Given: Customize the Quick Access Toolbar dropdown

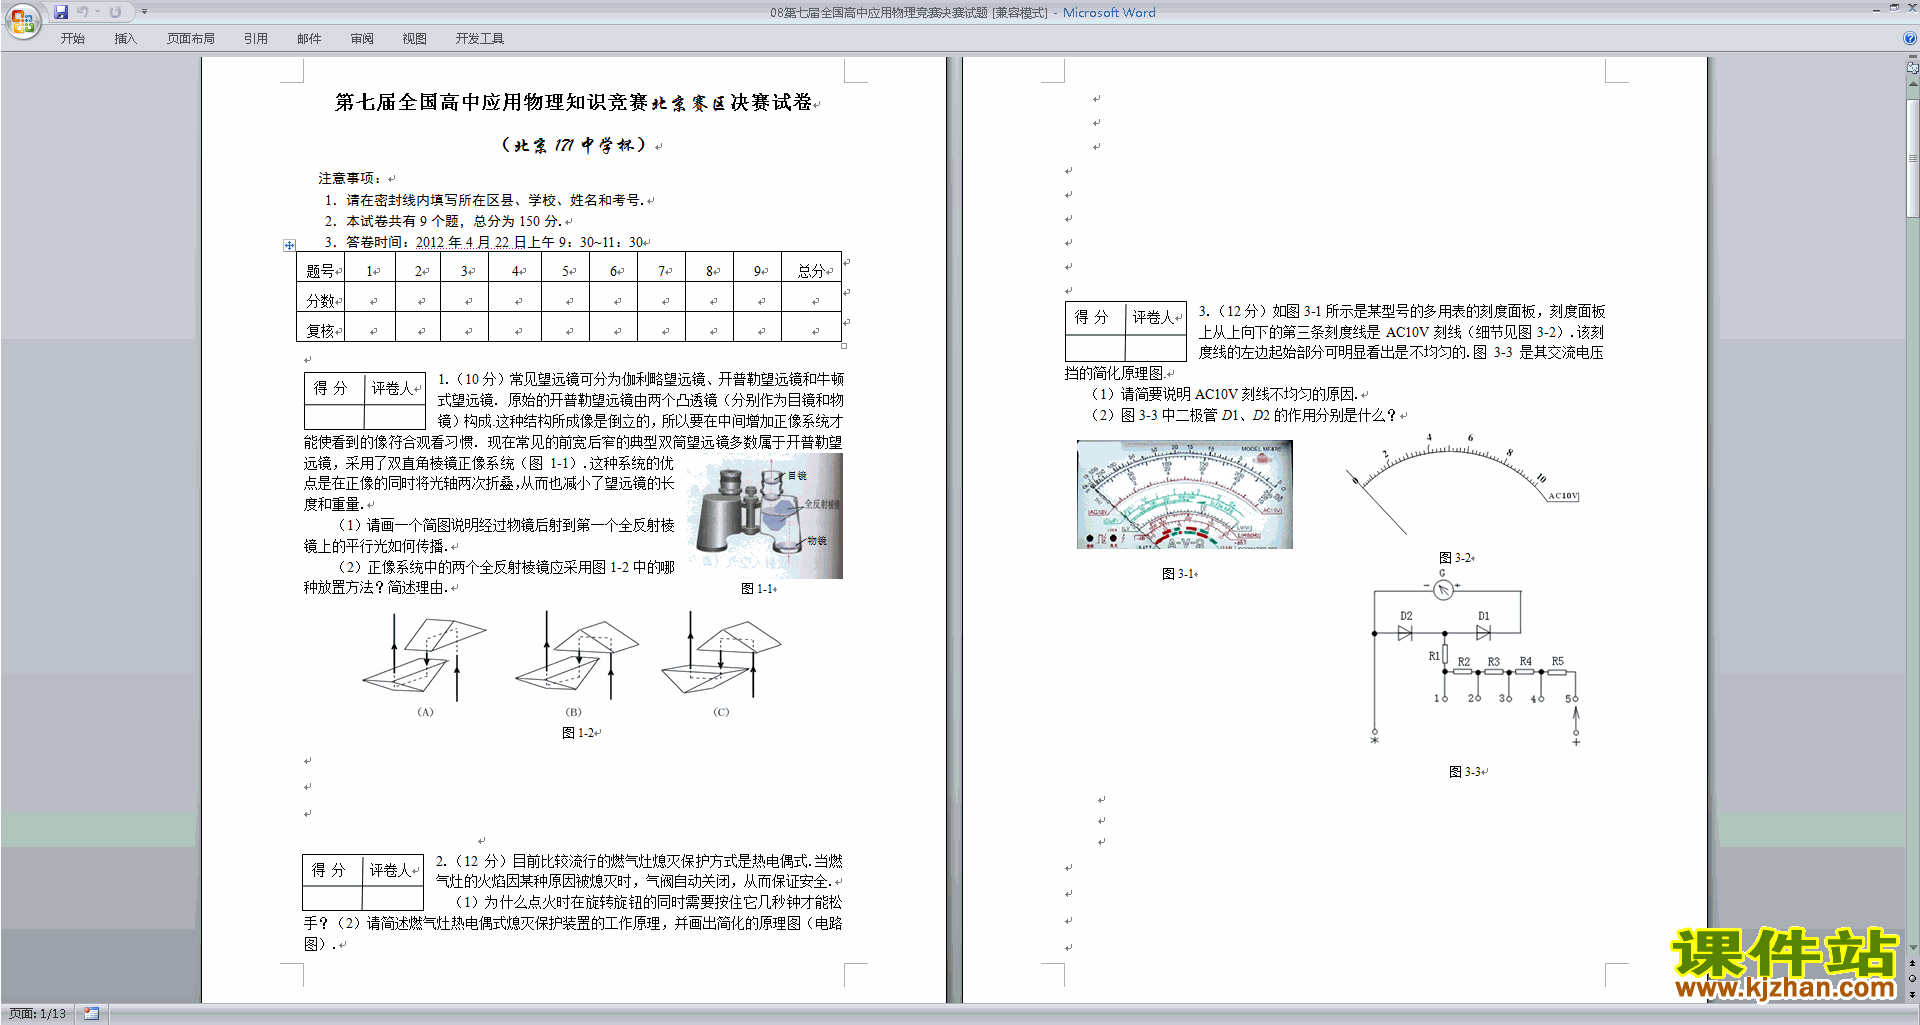Looking at the screenshot, I should click(144, 12).
